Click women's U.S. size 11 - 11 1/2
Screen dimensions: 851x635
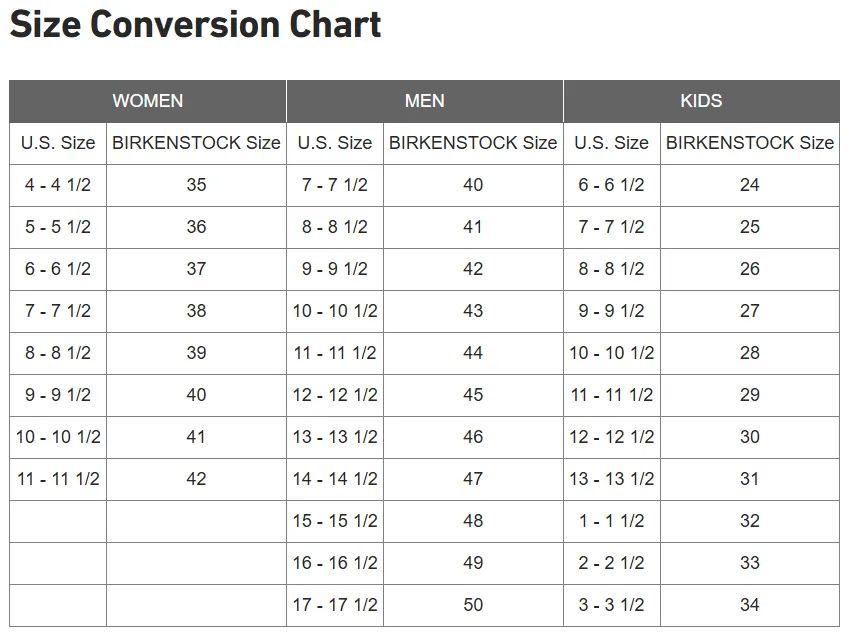[x=58, y=479]
